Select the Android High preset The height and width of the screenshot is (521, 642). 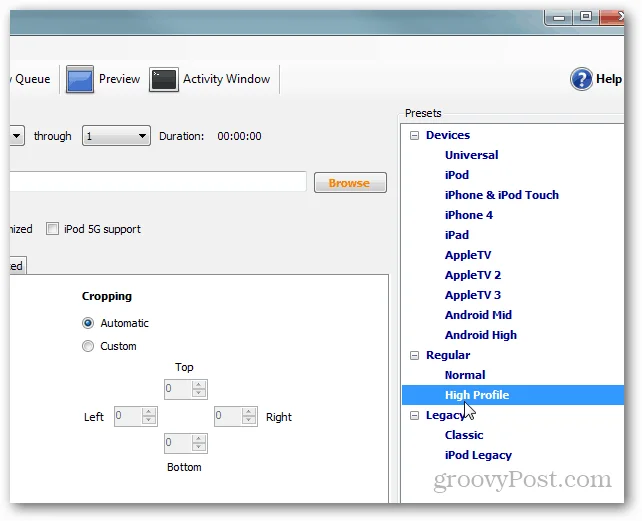(481, 335)
